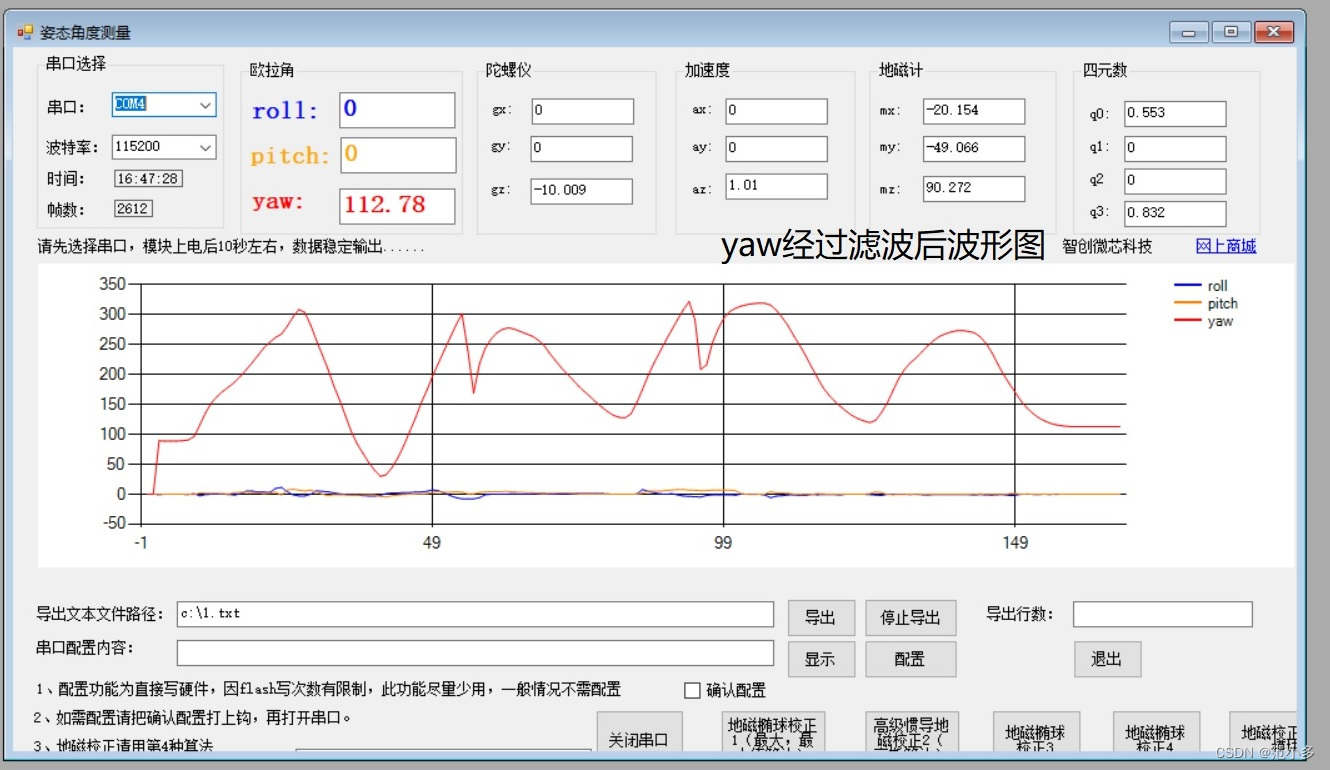Click the az field showing 1.01

[x=777, y=186]
